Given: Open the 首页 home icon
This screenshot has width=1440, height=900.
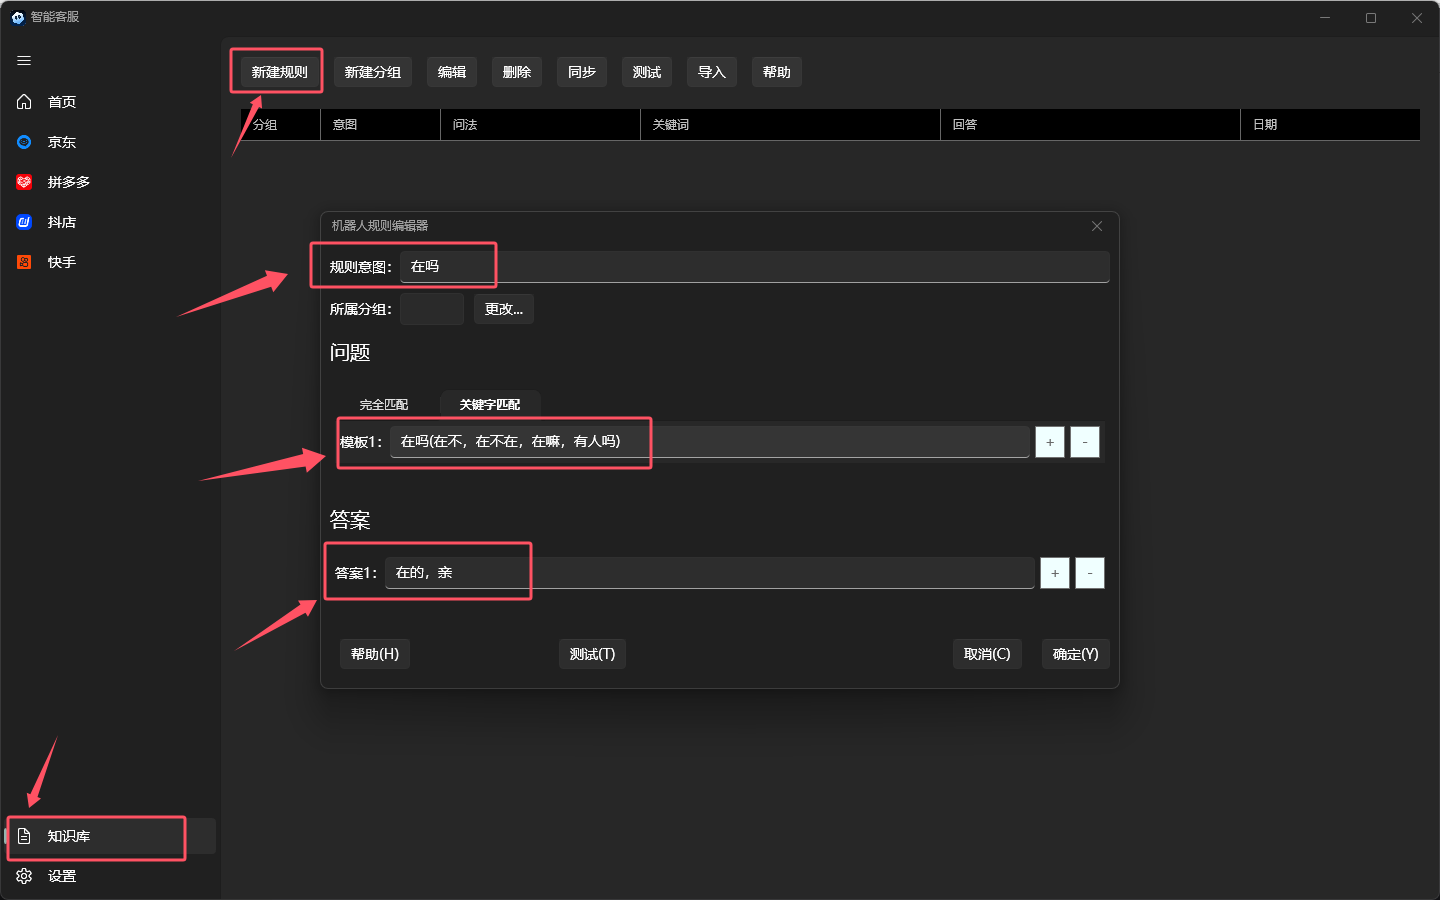Looking at the screenshot, I should click(x=24, y=102).
